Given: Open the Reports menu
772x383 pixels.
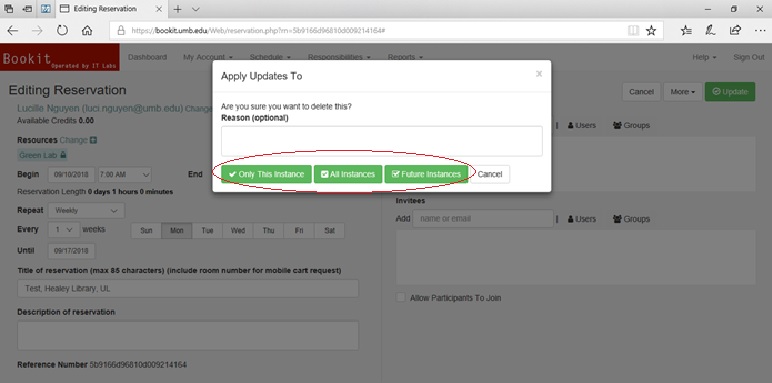Looking at the screenshot, I should click(x=405, y=57).
